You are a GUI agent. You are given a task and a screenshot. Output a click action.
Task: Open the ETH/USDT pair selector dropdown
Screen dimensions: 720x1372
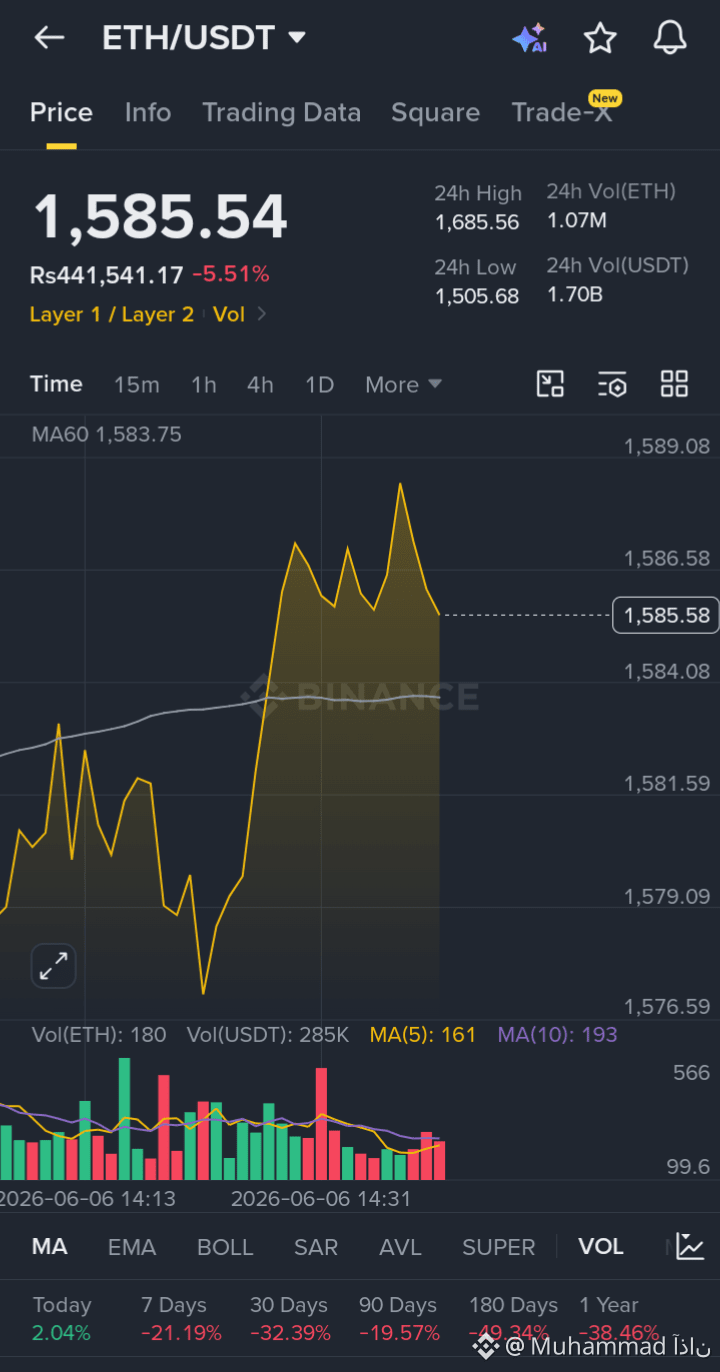point(204,38)
